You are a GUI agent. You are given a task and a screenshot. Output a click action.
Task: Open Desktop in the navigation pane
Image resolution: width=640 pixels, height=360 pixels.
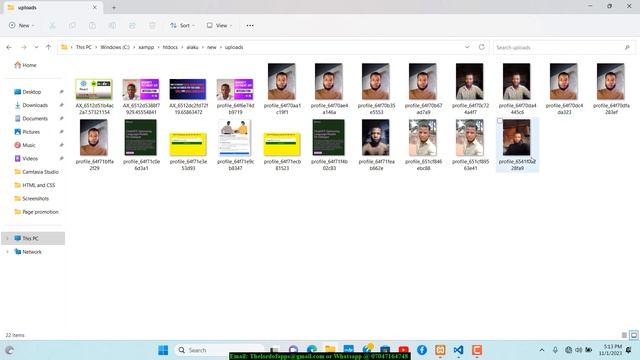coord(28,92)
